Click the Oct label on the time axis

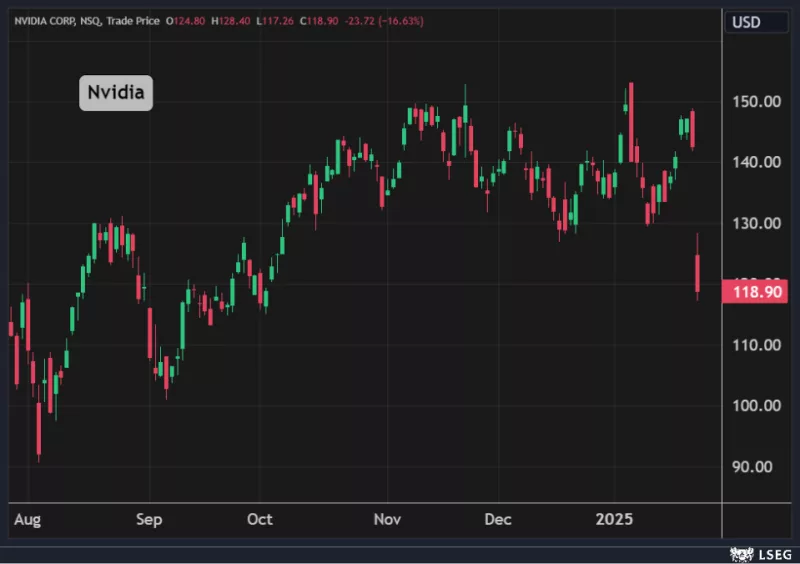coord(260,520)
